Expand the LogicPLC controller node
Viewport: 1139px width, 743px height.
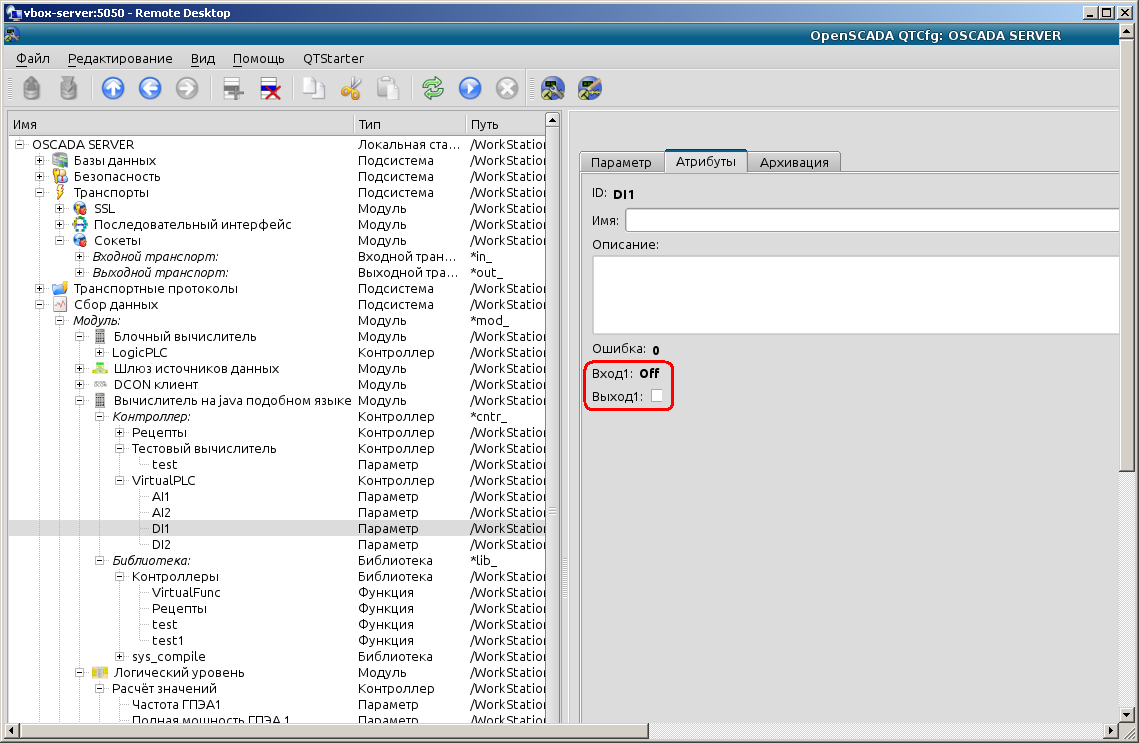click(100, 353)
